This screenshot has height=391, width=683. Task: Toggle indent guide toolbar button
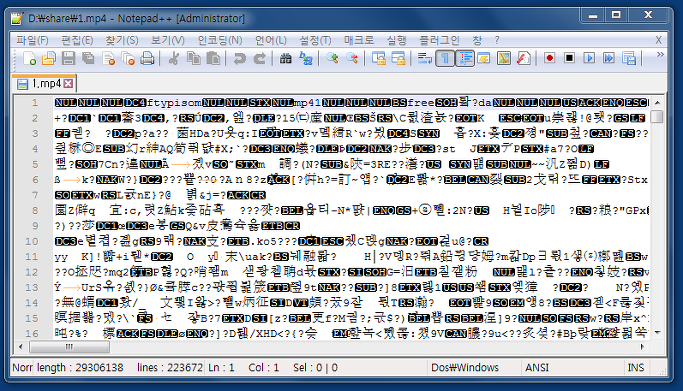465,58
